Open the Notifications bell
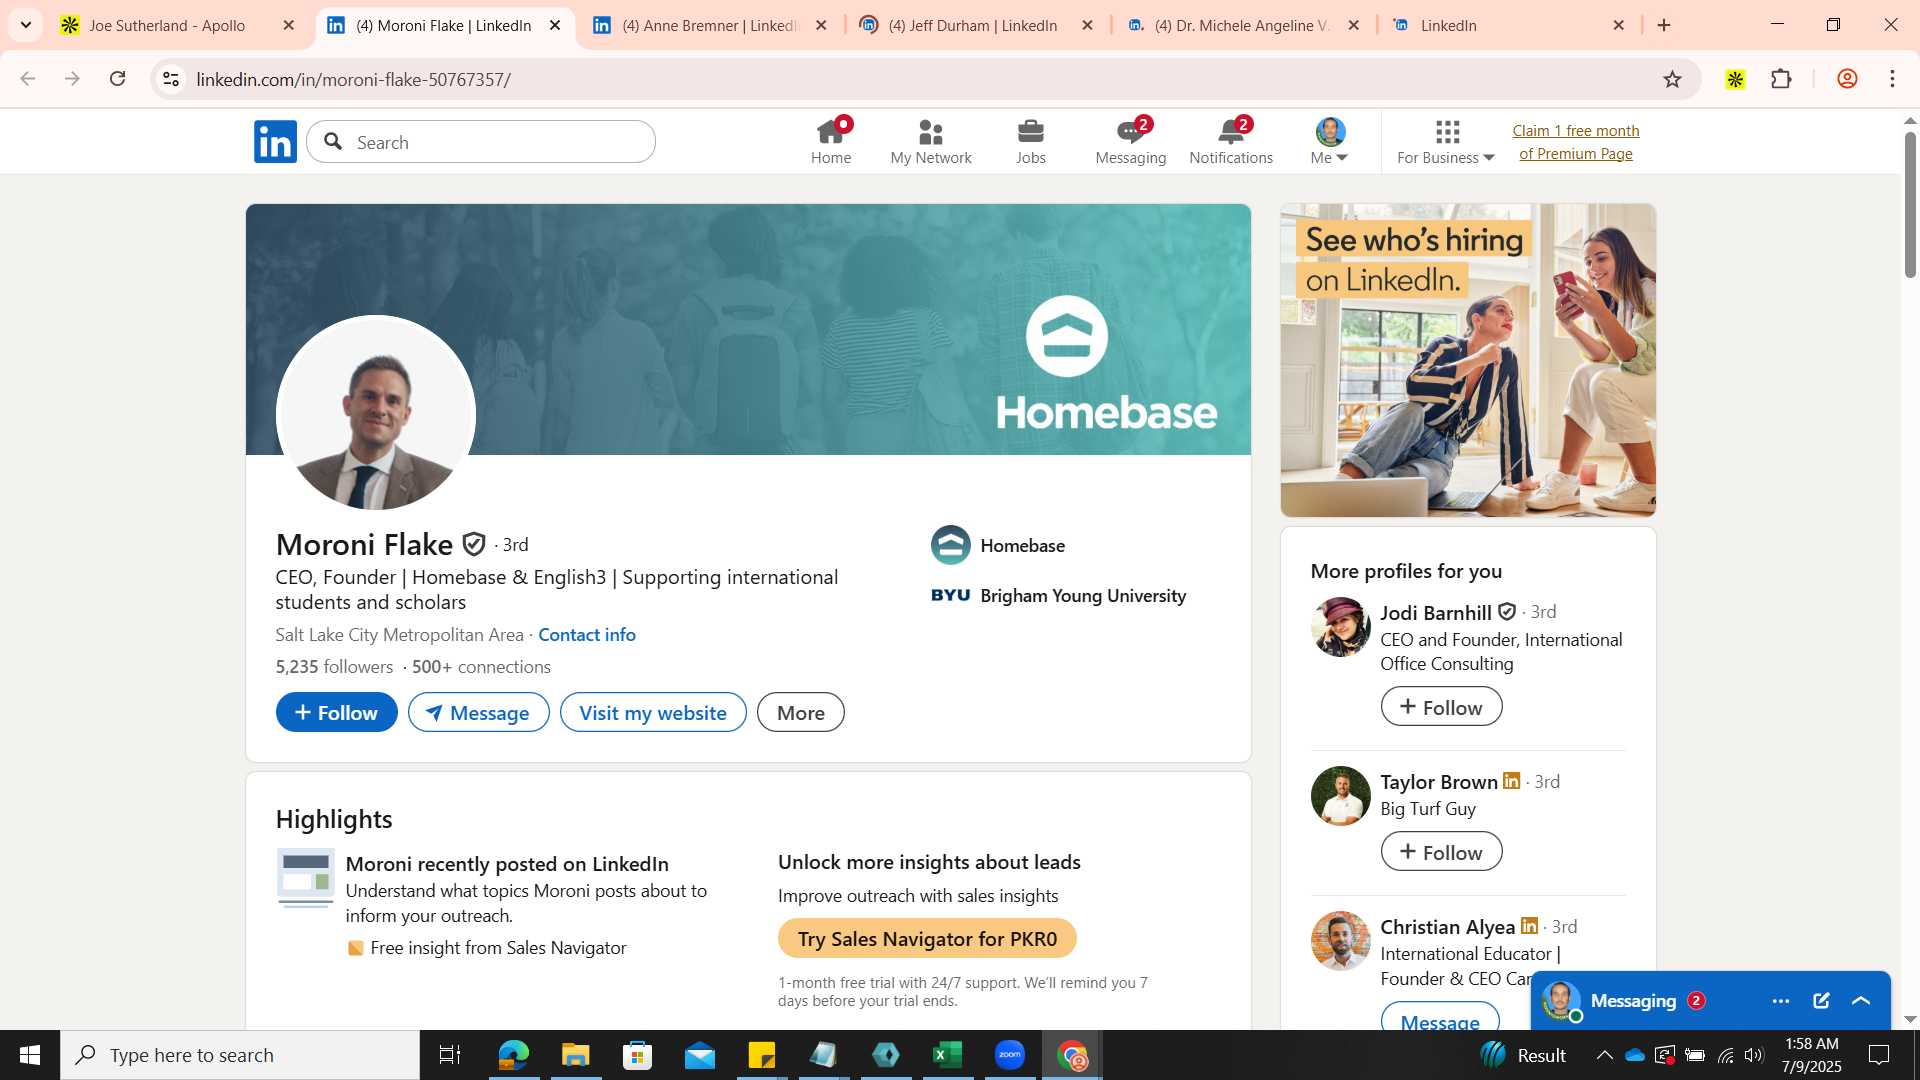 coord(1231,142)
